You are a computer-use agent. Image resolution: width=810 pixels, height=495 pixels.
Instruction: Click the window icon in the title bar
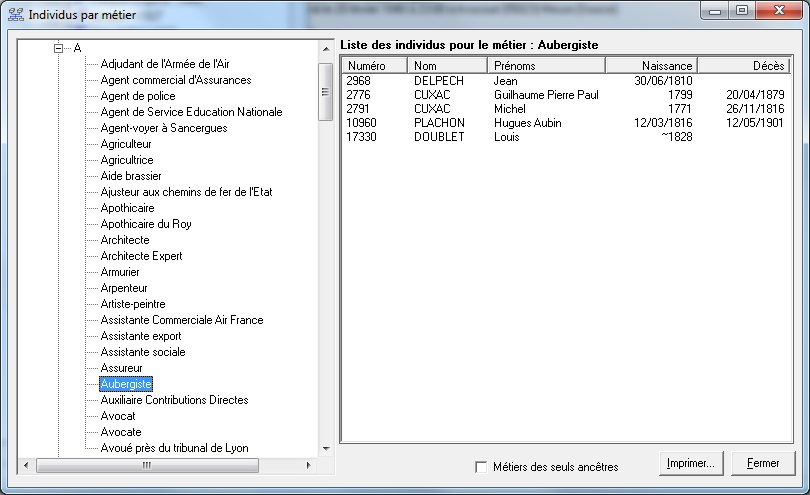tap(15, 13)
